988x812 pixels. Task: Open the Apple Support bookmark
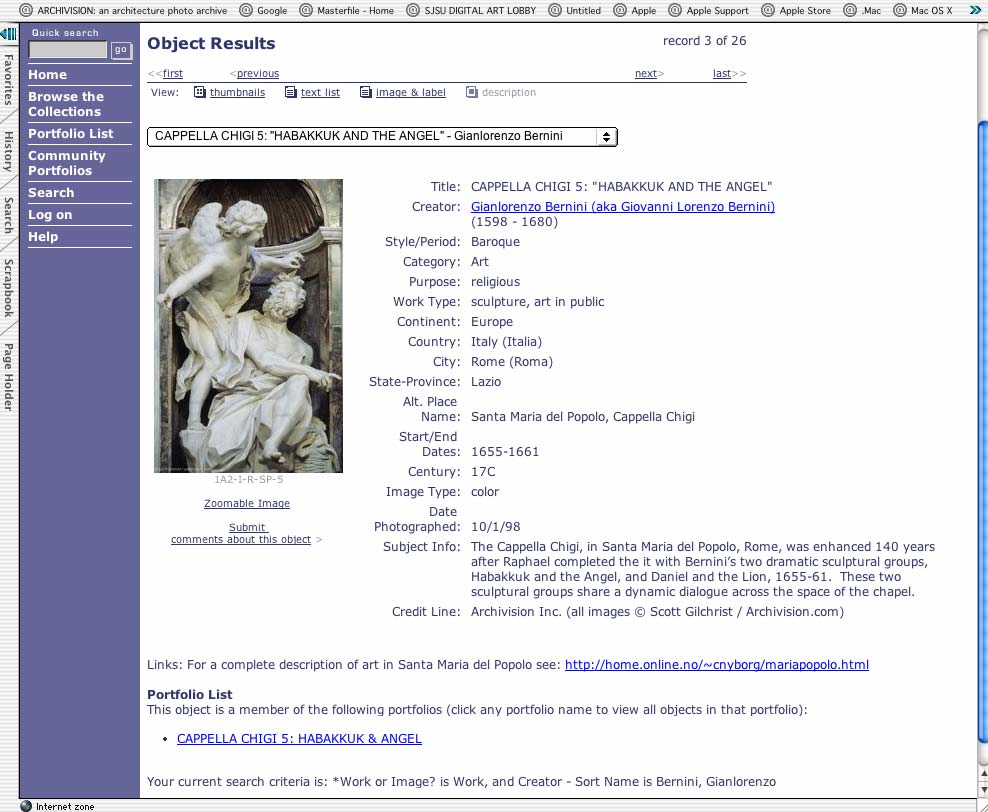[709, 10]
